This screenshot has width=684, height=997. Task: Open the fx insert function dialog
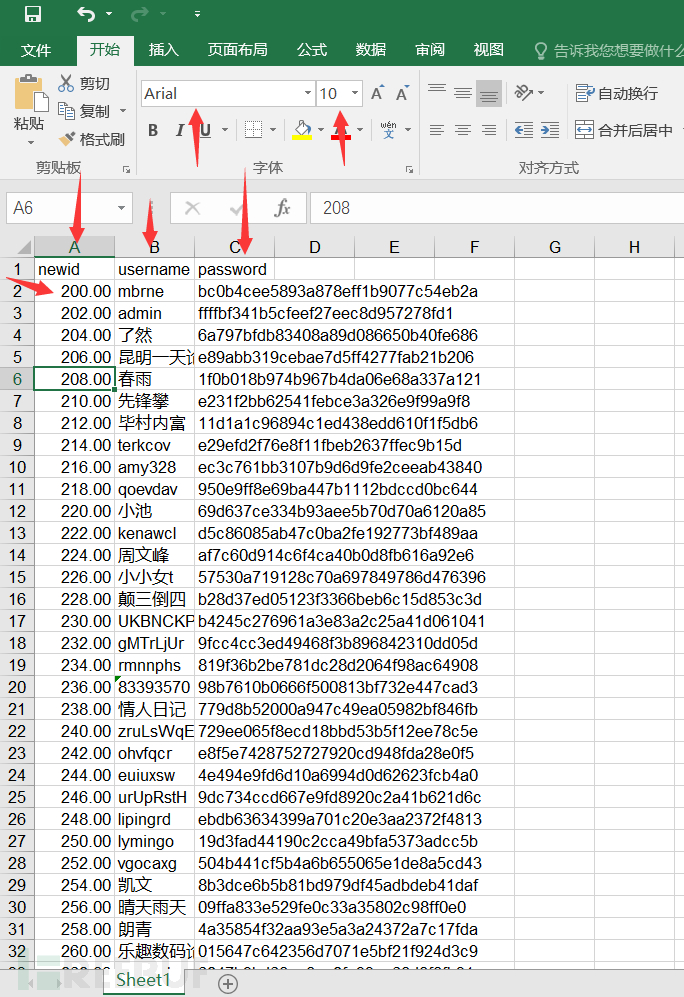pos(282,208)
